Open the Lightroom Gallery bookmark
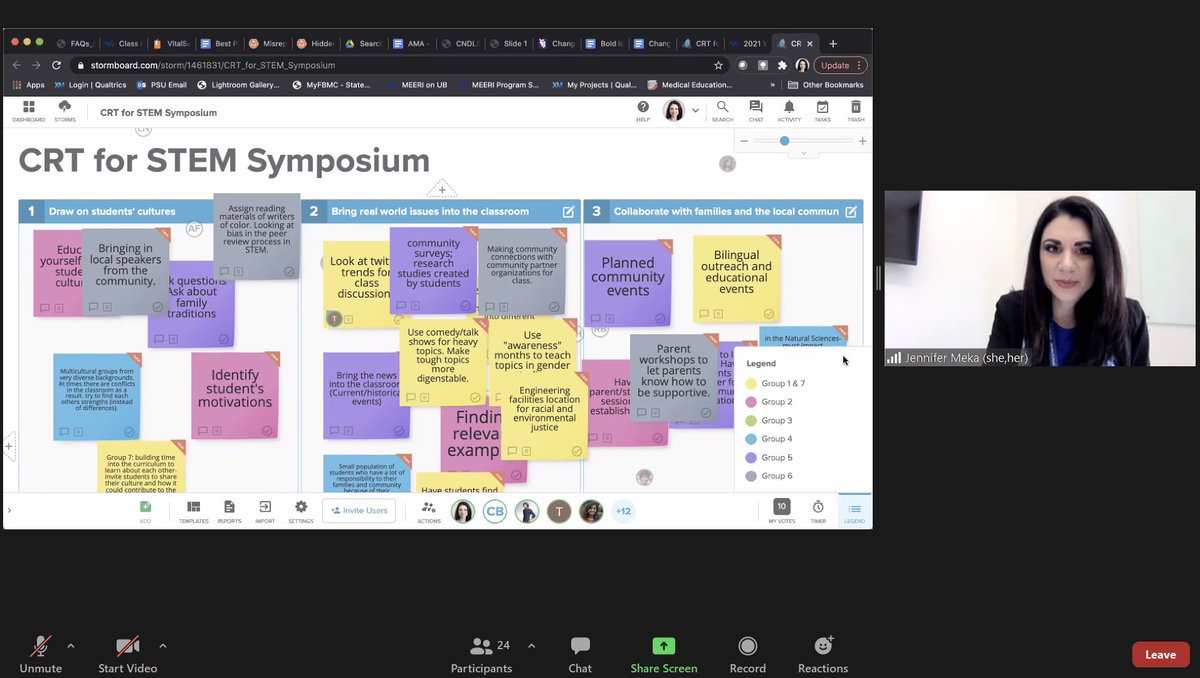 [238, 85]
